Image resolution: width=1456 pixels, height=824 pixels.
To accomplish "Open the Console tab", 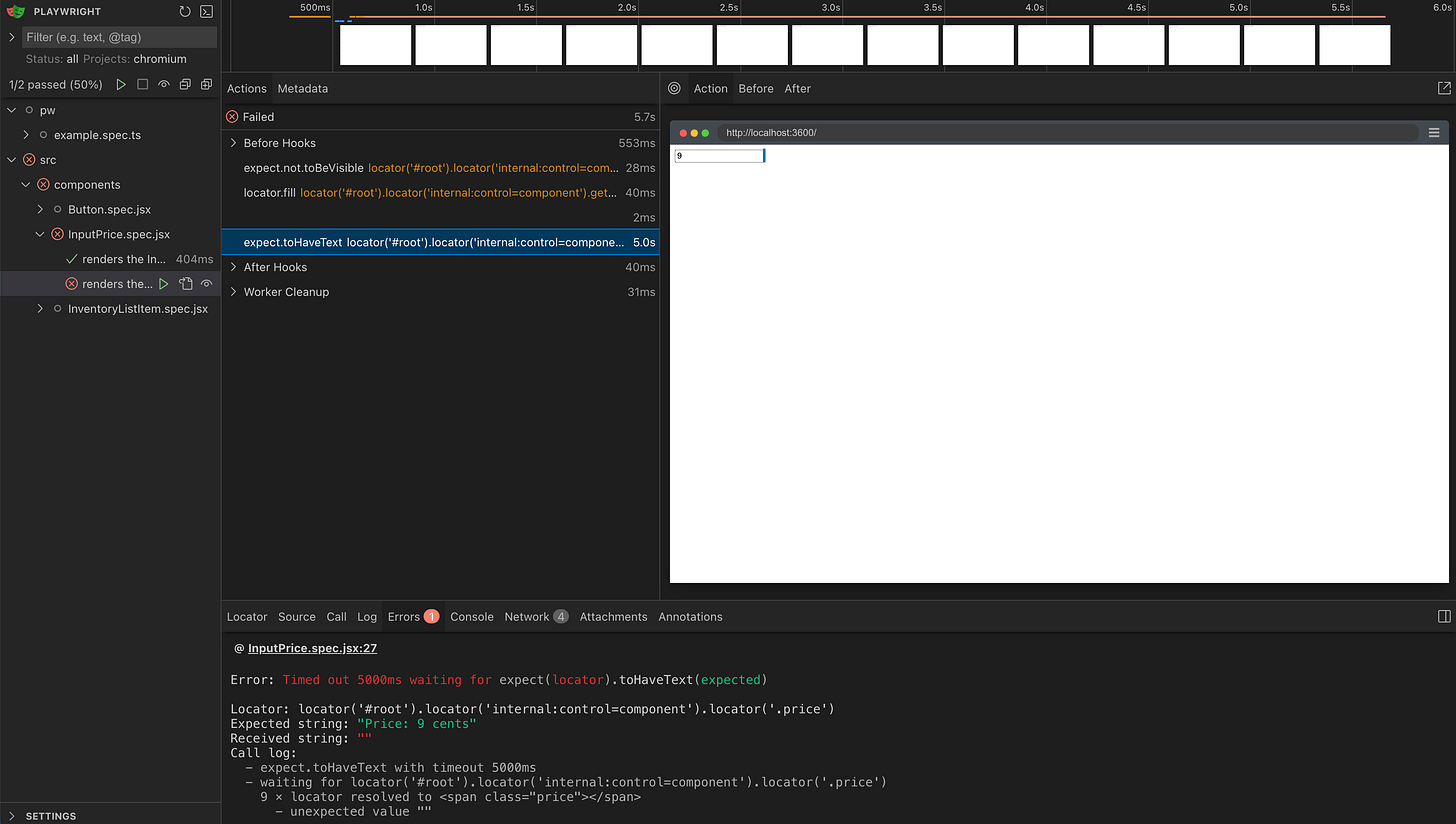I will point(472,616).
